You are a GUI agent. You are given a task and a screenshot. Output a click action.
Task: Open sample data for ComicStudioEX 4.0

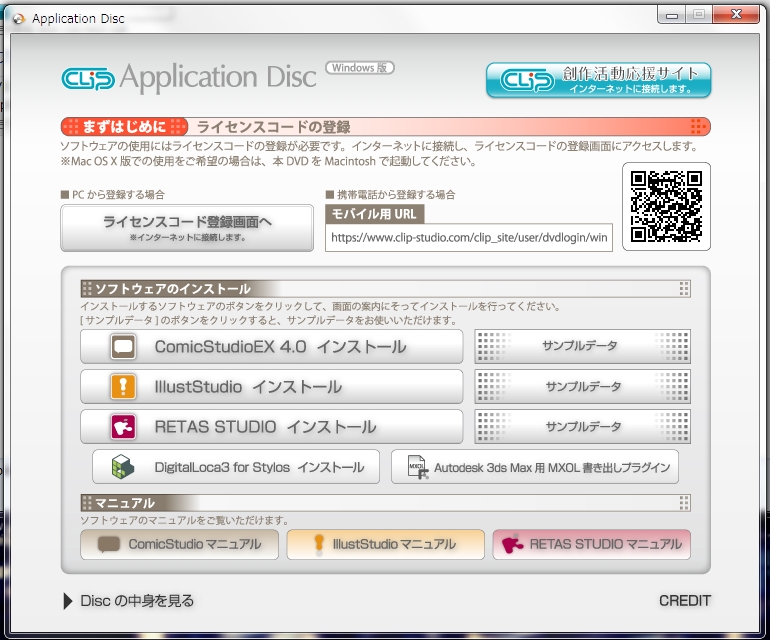582,347
